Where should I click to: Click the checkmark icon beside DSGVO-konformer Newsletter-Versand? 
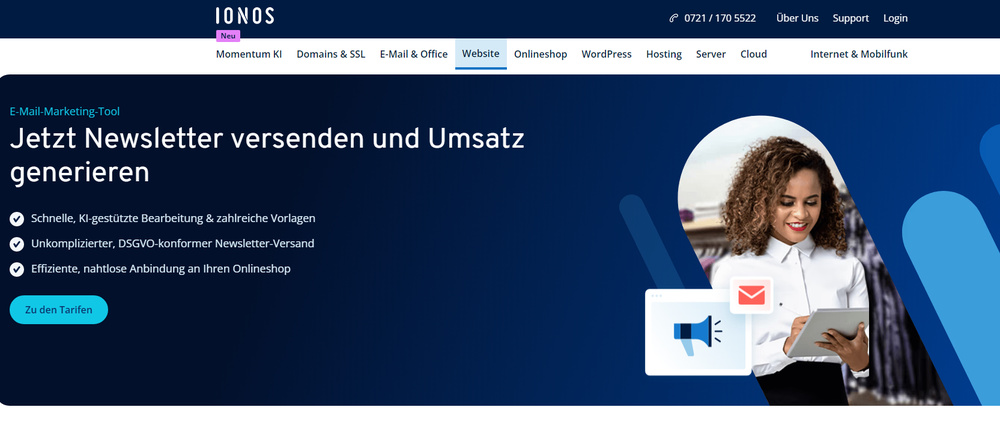point(17,243)
